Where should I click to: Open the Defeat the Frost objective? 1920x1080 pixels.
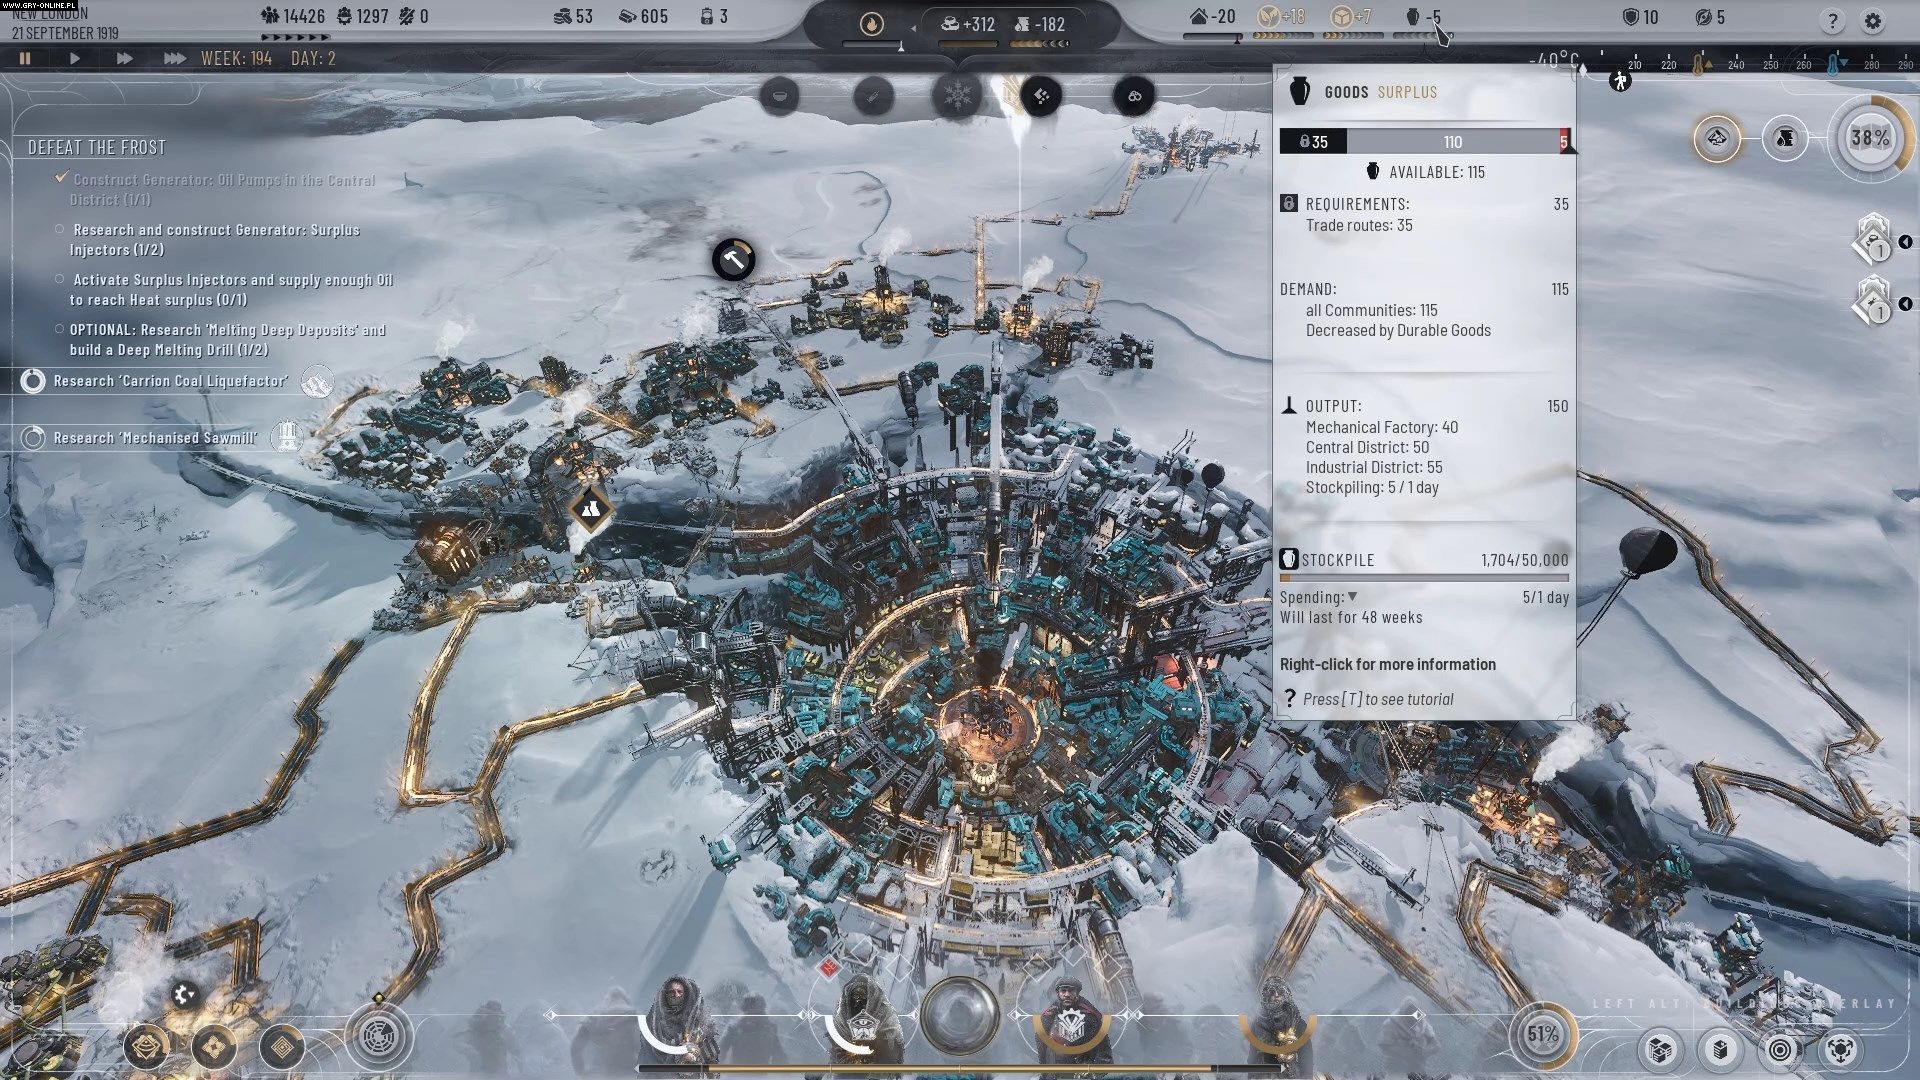pos(97,148)
